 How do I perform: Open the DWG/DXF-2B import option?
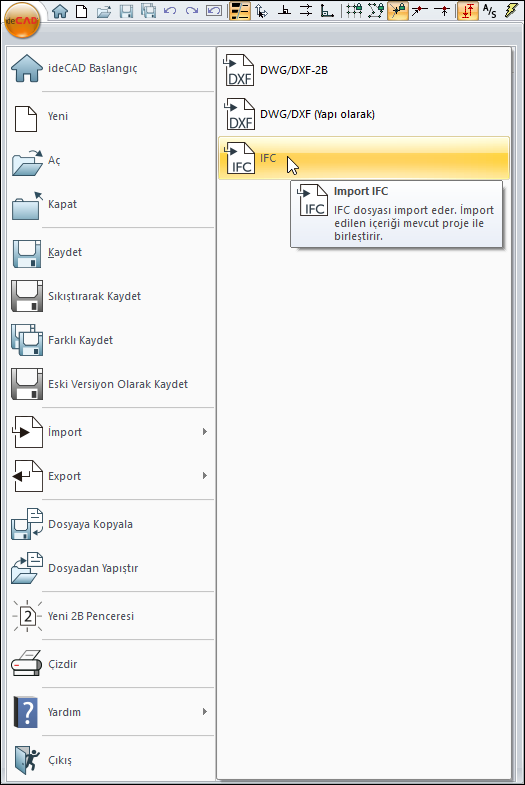click(364, 70)
